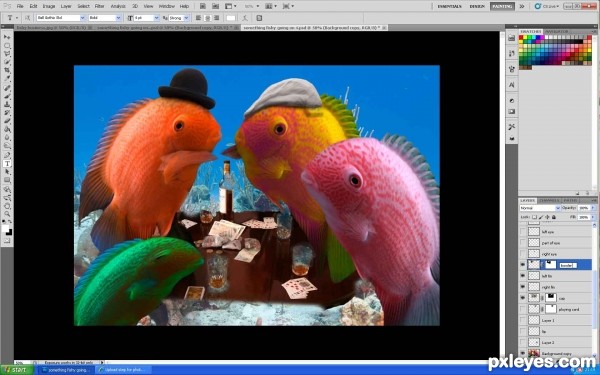Click the layer mask thumbnail of the cap layer
Viewport: 600px width, 375px height.
click(550, 298)
